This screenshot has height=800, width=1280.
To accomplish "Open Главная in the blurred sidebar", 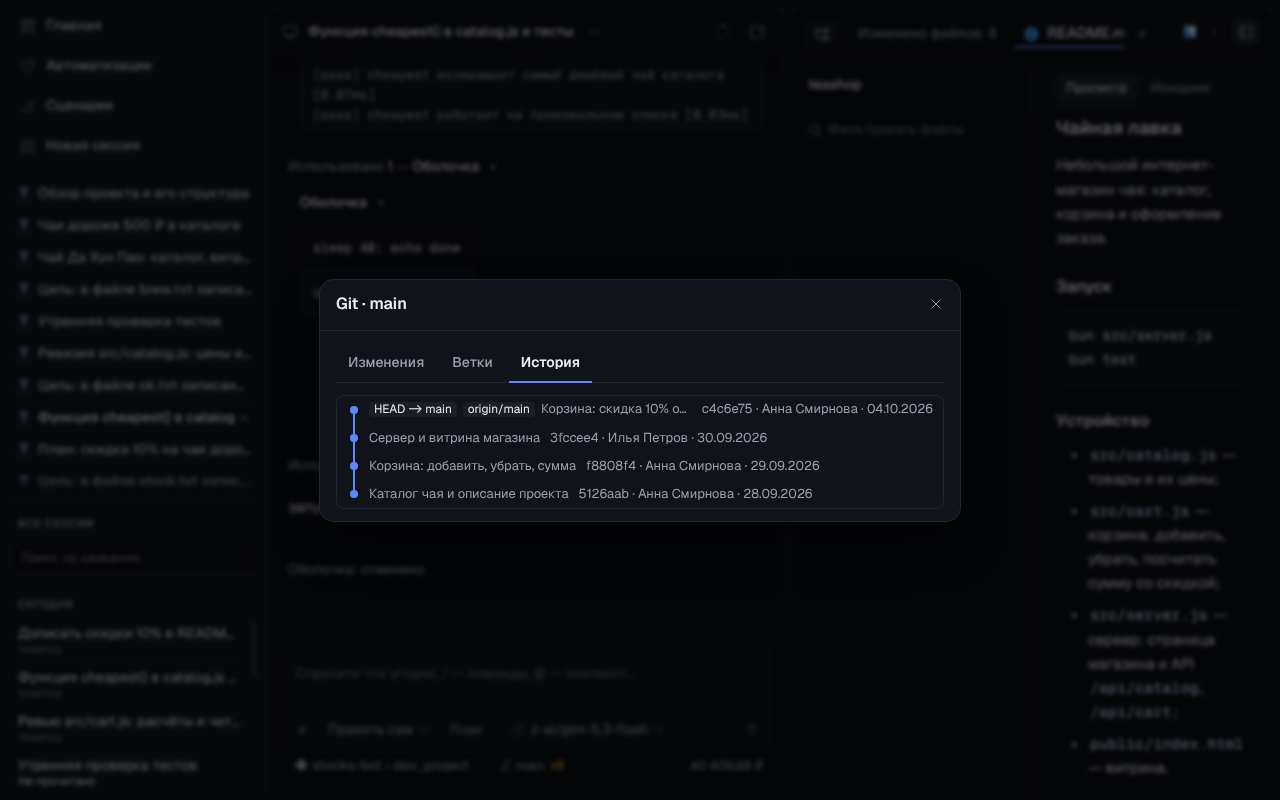I will point(73,25).
